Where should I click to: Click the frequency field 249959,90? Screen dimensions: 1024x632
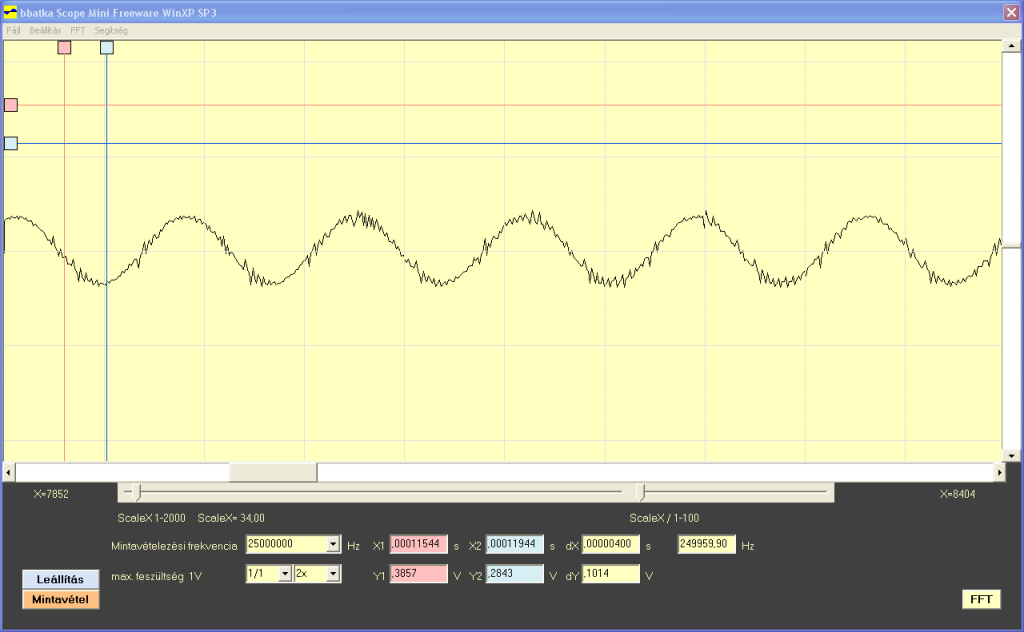click(x=707, y=545)
